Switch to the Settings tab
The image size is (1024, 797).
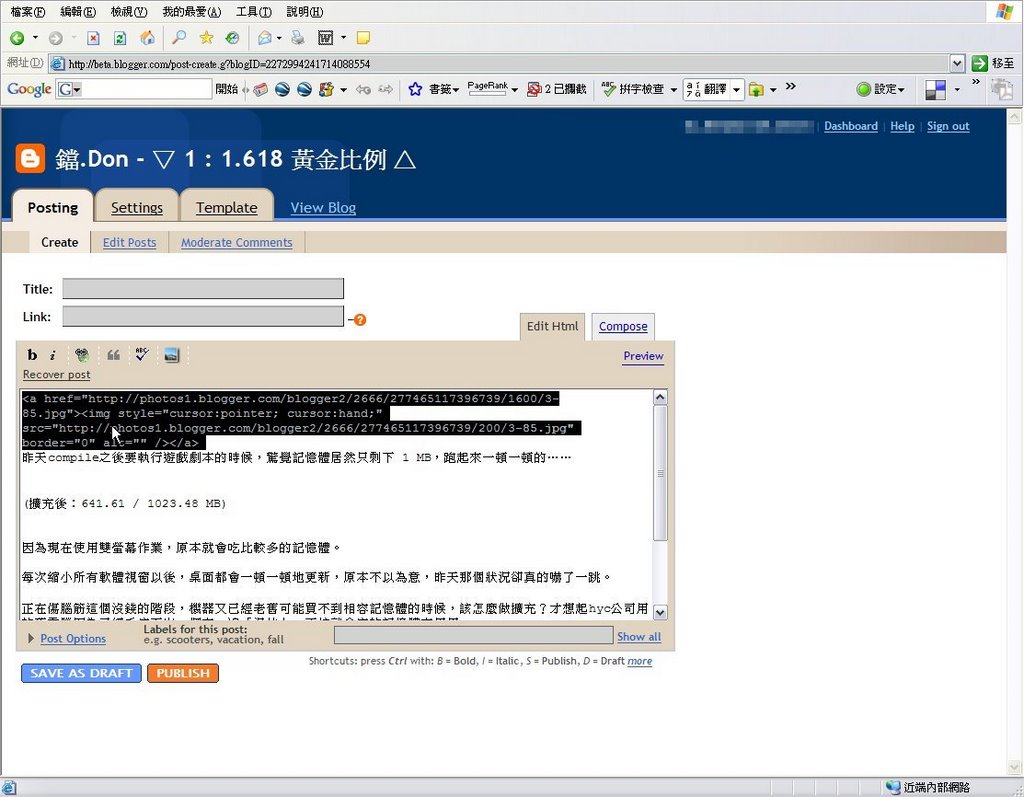pos(136,207)
